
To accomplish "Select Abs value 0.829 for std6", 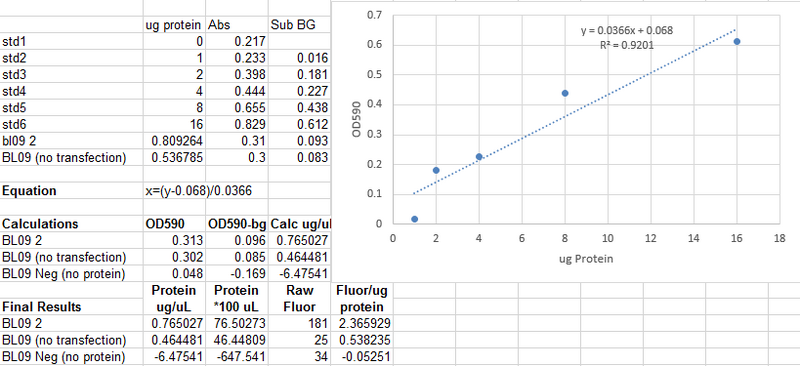I will click(237, 125).
